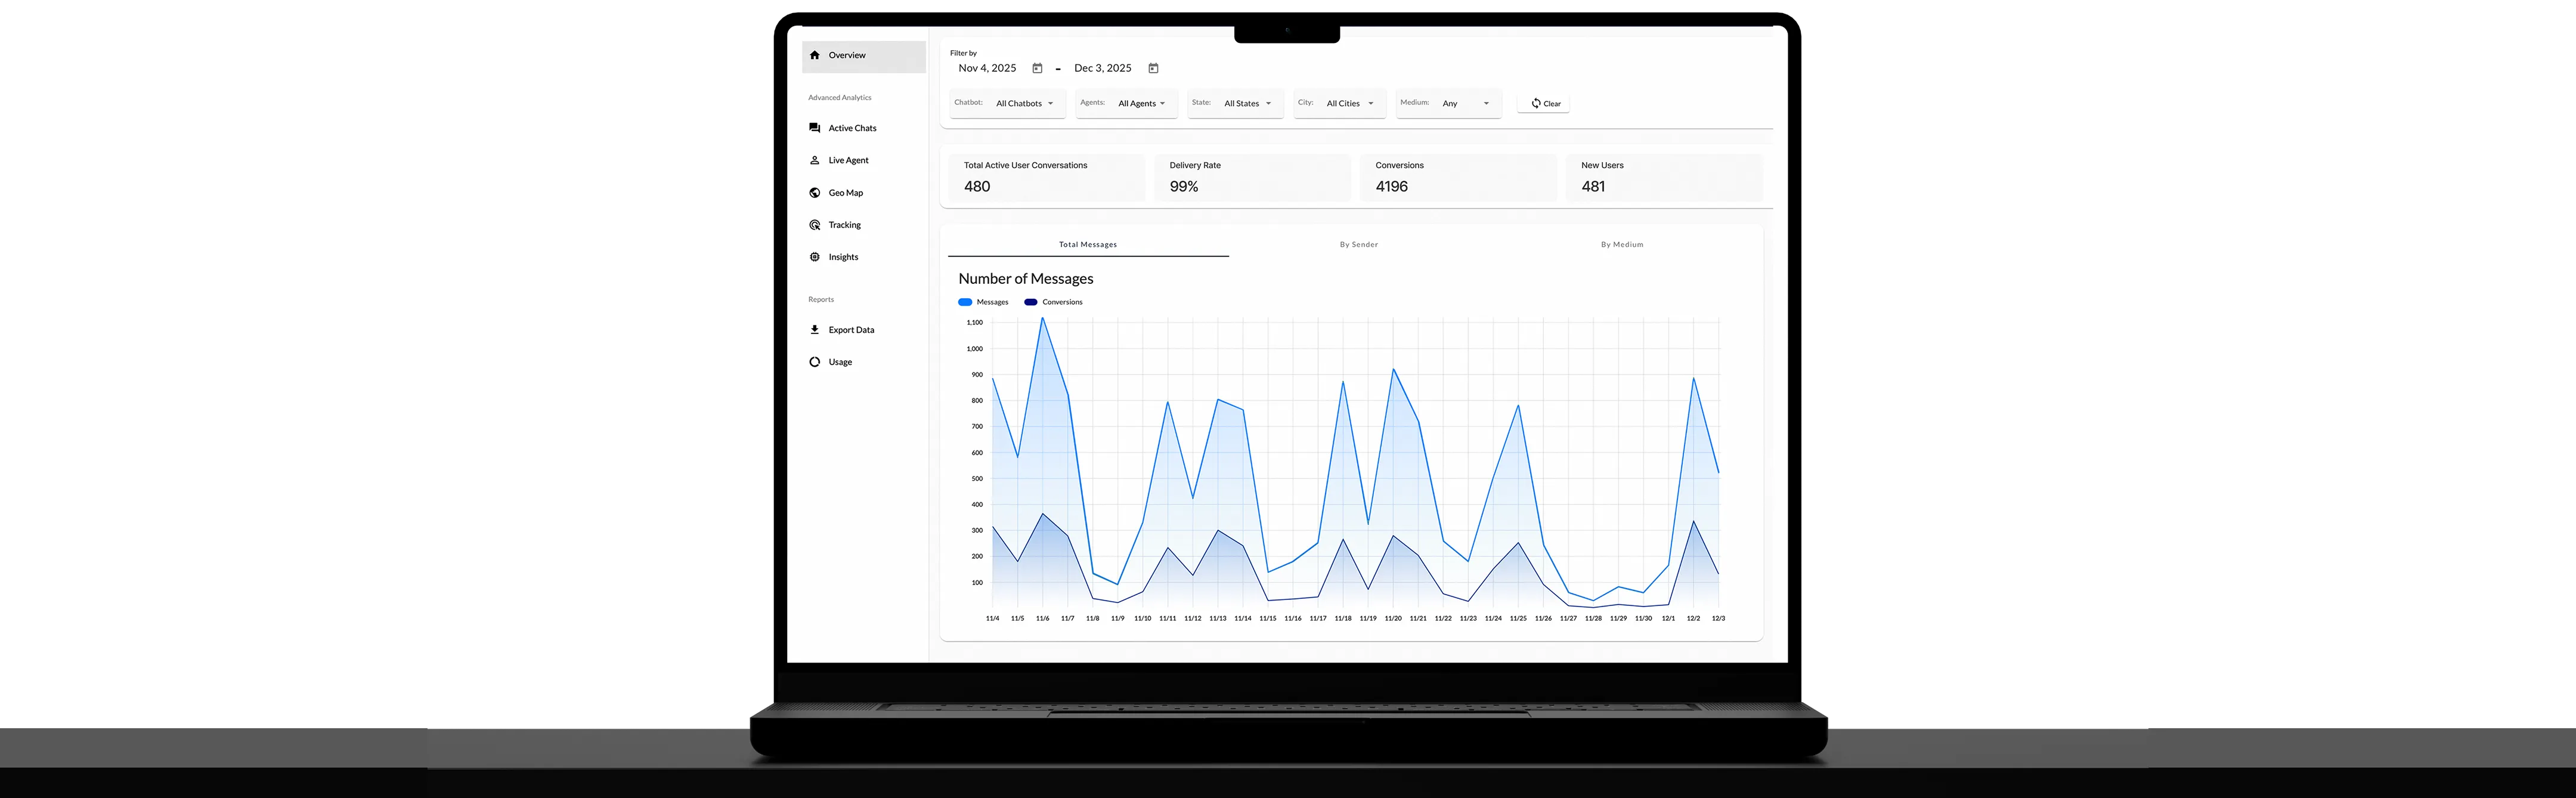The width and height of the screenshot is (2576, 798).
Task: Toggle the Messages series in chart legend
Action: pyautogui.click(x=965, y=302)
